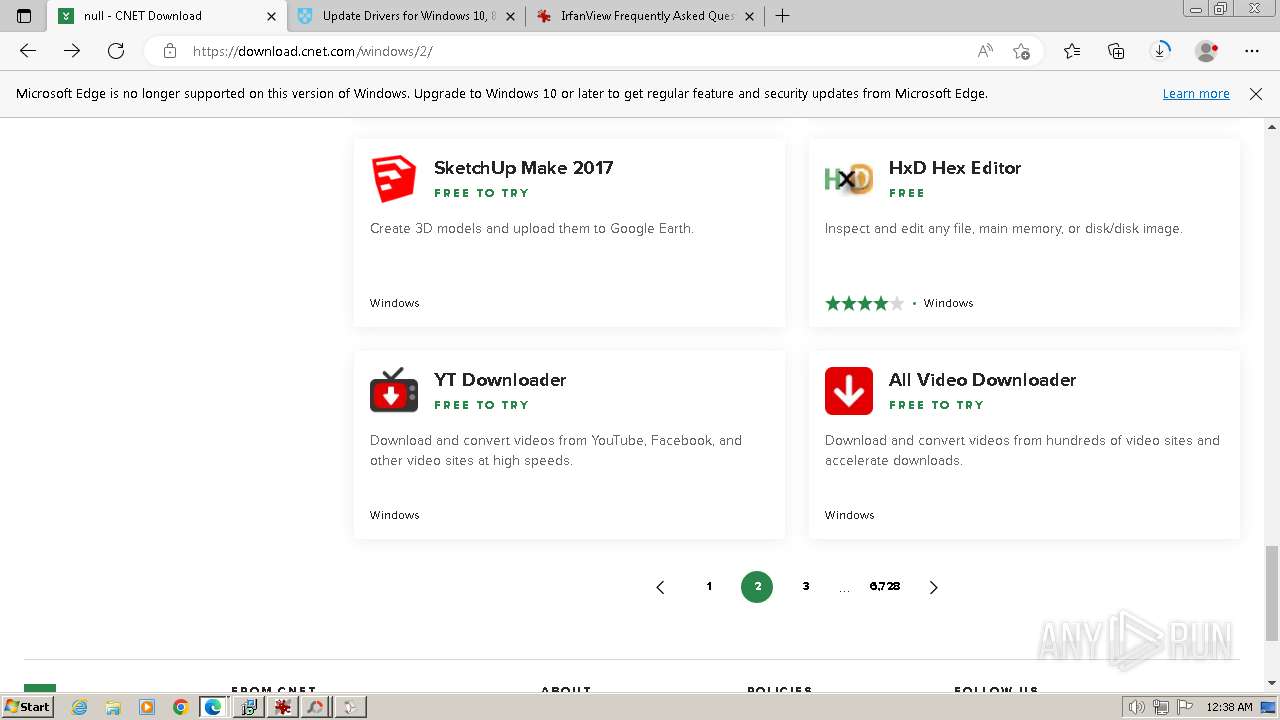Select Microsoft Edge taskbar button
Image resolution: width=1280 pixels, height=720 pixels.
pyautogui.click(x=213, y=707)
